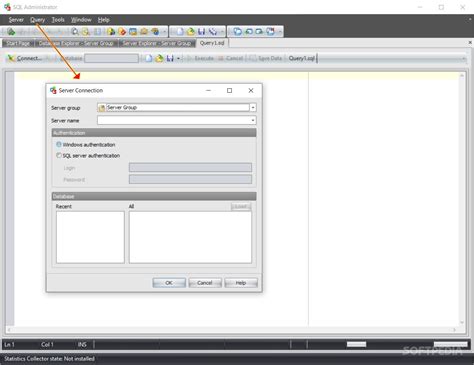The width and height of the screenshot is (474, 365).
Task: Close the document tab with the x button
Action: (470, 43)
